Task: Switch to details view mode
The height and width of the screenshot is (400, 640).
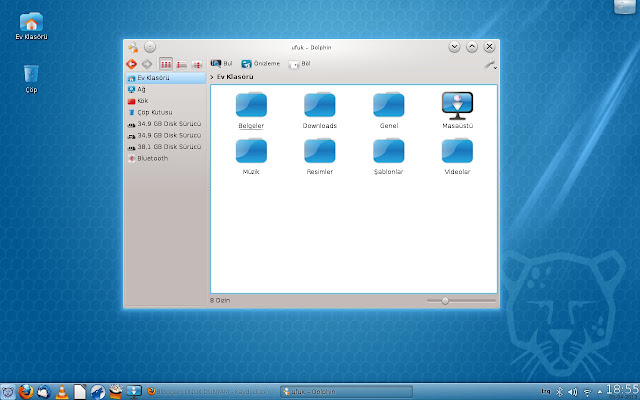Action: [x=197, y=64]
